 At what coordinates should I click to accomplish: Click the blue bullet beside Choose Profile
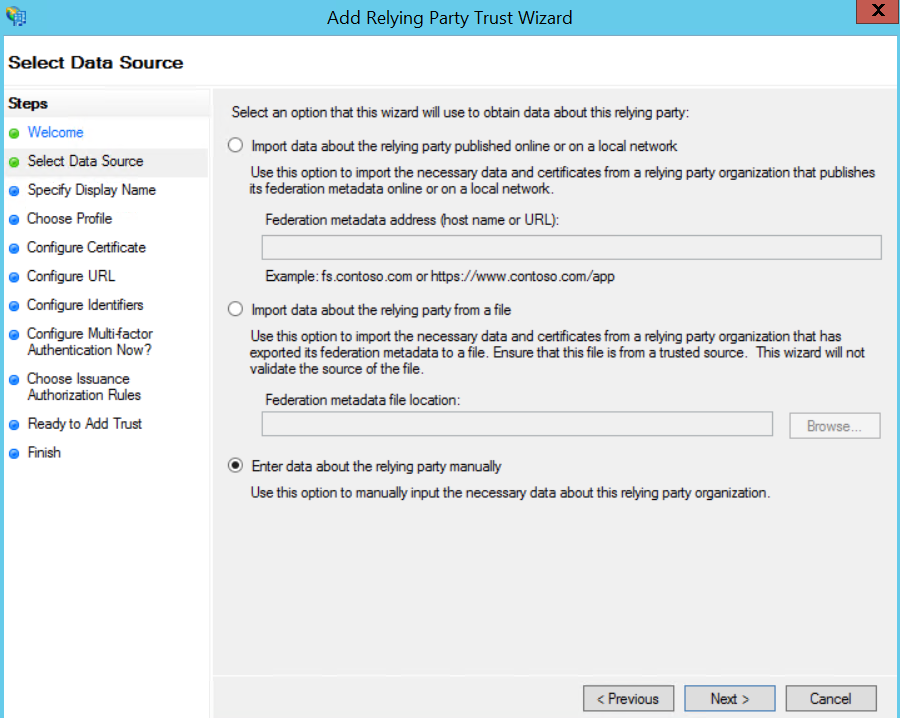point(14,220)
